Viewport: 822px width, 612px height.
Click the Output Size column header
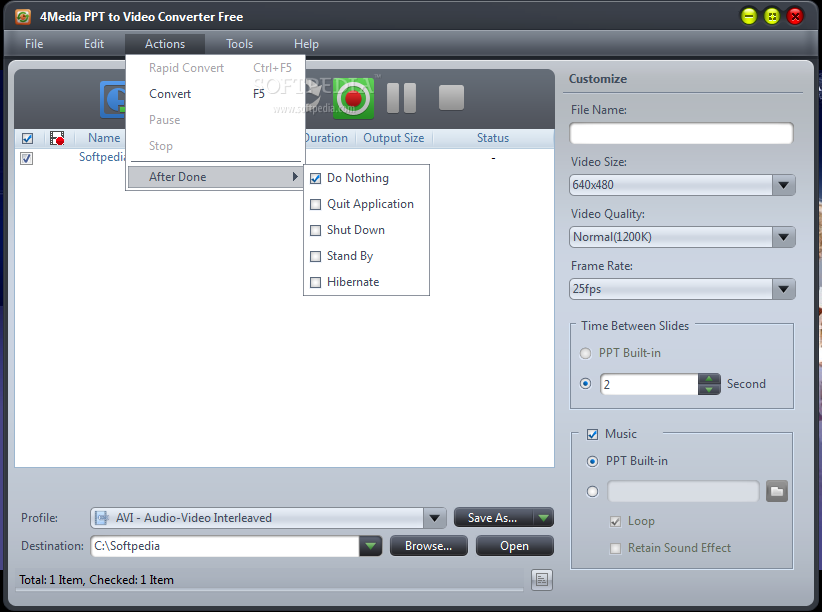[394, 138]
